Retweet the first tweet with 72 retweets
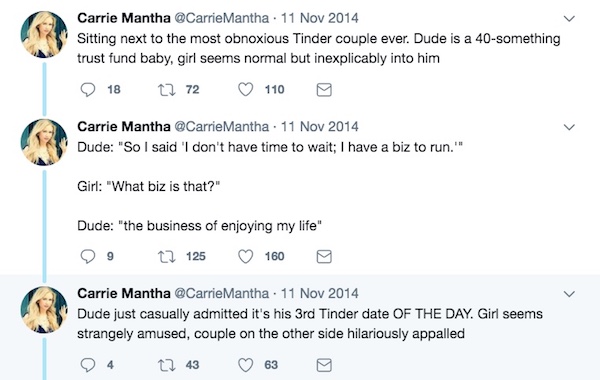This screenshot has width=600, height=380. (167, 90)
